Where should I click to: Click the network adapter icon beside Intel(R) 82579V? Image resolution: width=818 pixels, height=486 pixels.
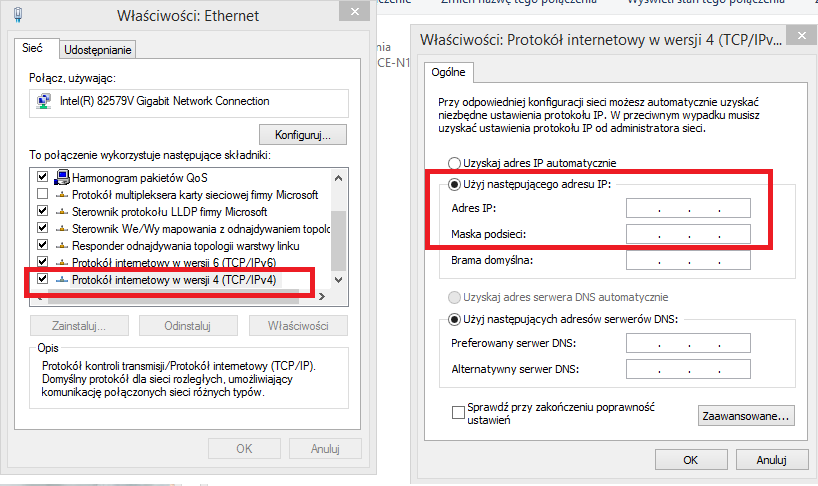(x=44, y=101)
